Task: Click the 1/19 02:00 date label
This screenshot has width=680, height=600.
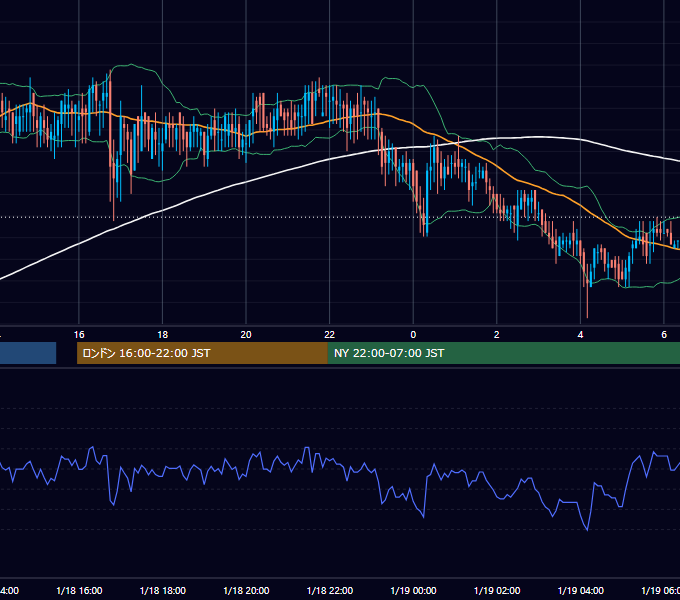Action: tap(497, 590)
